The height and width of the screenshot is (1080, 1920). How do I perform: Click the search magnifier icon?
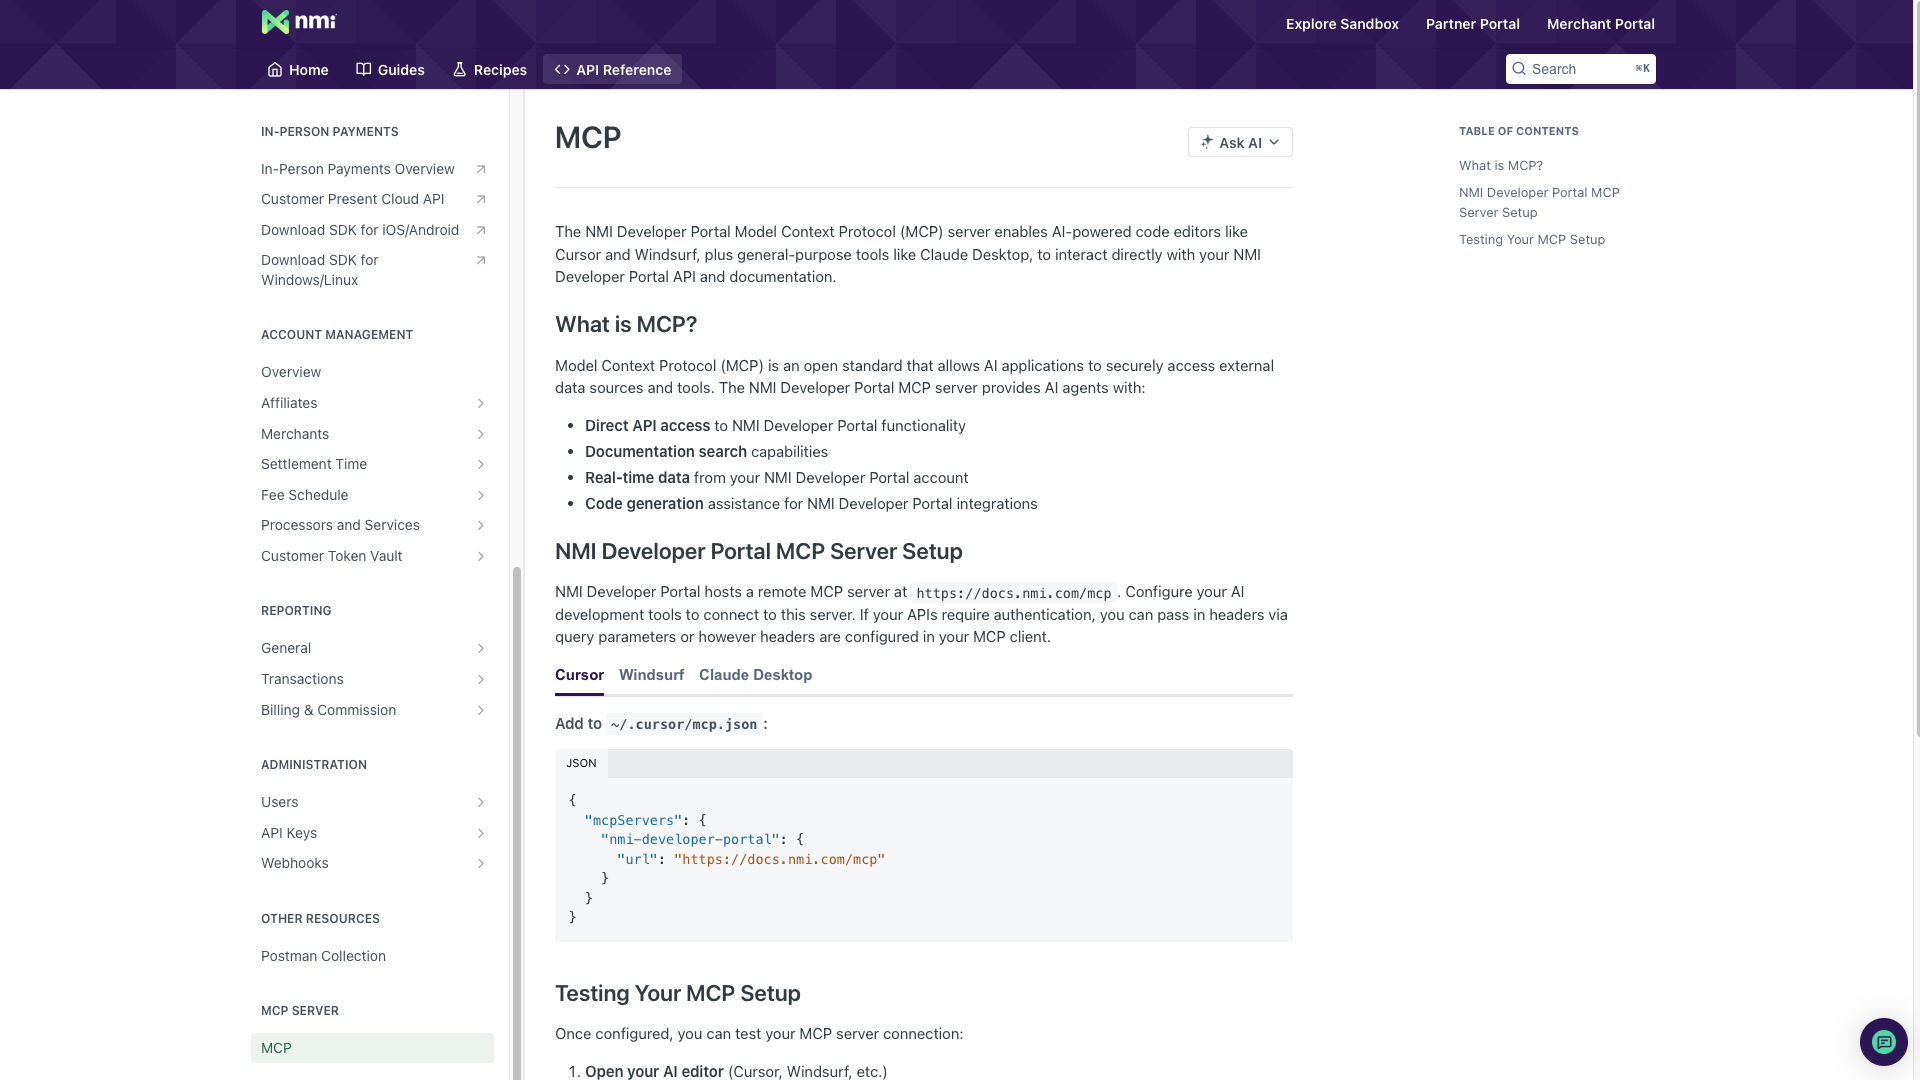(x=1519, y=68)
